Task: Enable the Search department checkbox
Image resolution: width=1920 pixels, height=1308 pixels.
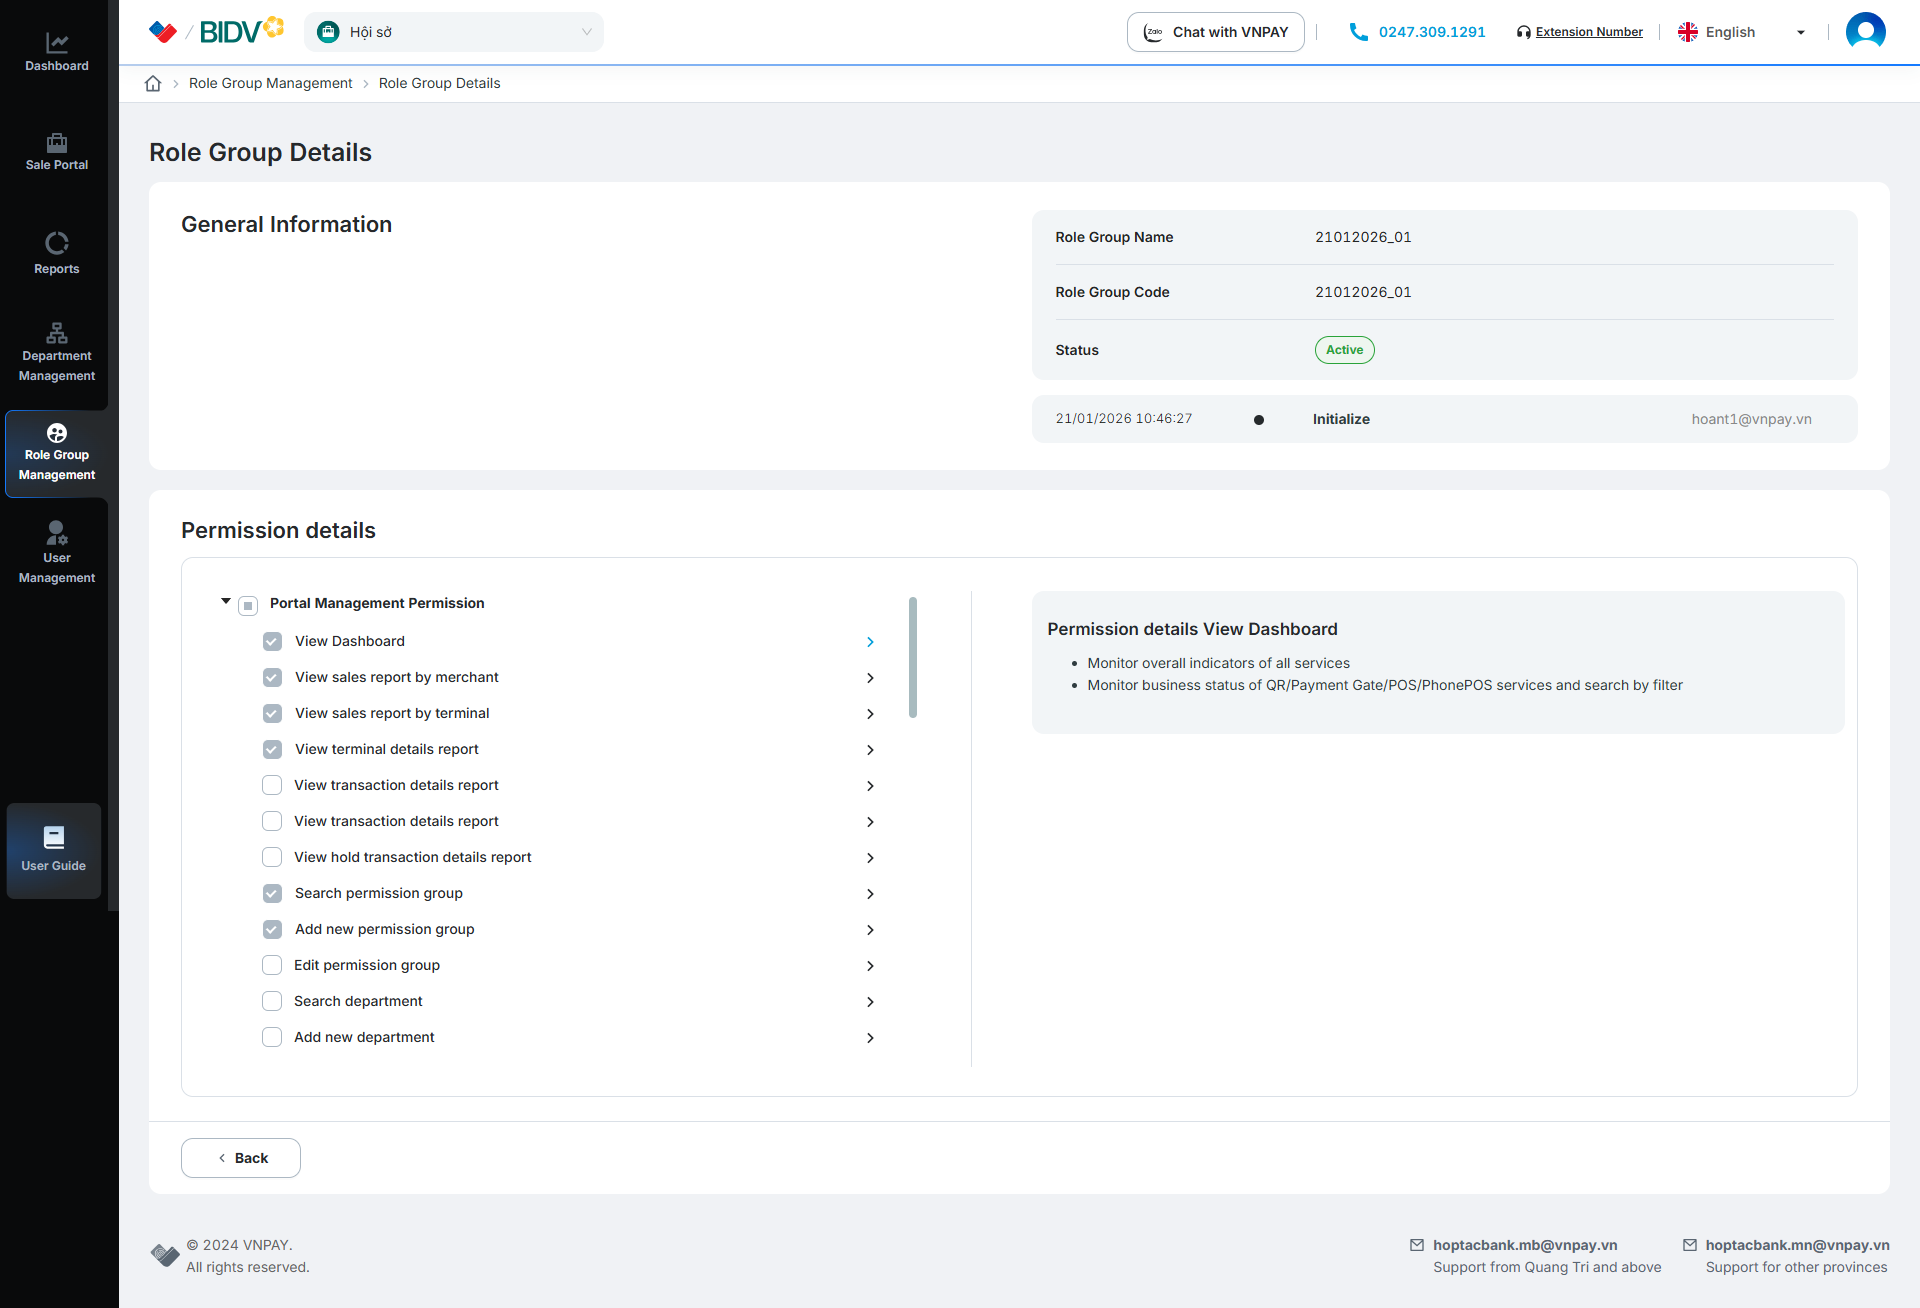Action: tap(272, 1001)
